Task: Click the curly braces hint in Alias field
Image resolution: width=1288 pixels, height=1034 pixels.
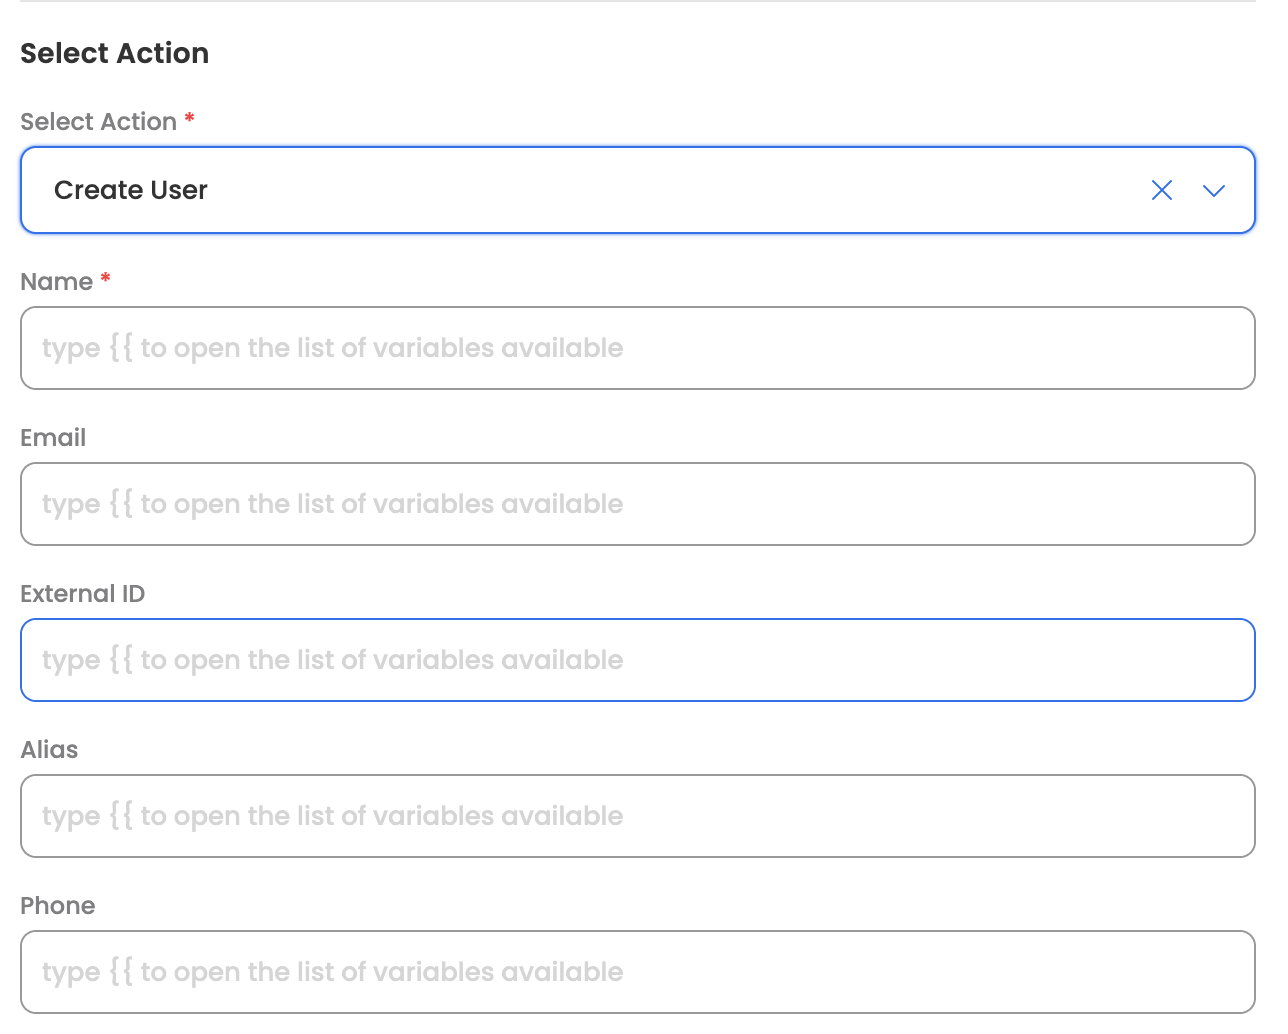Action: (120, 816)
